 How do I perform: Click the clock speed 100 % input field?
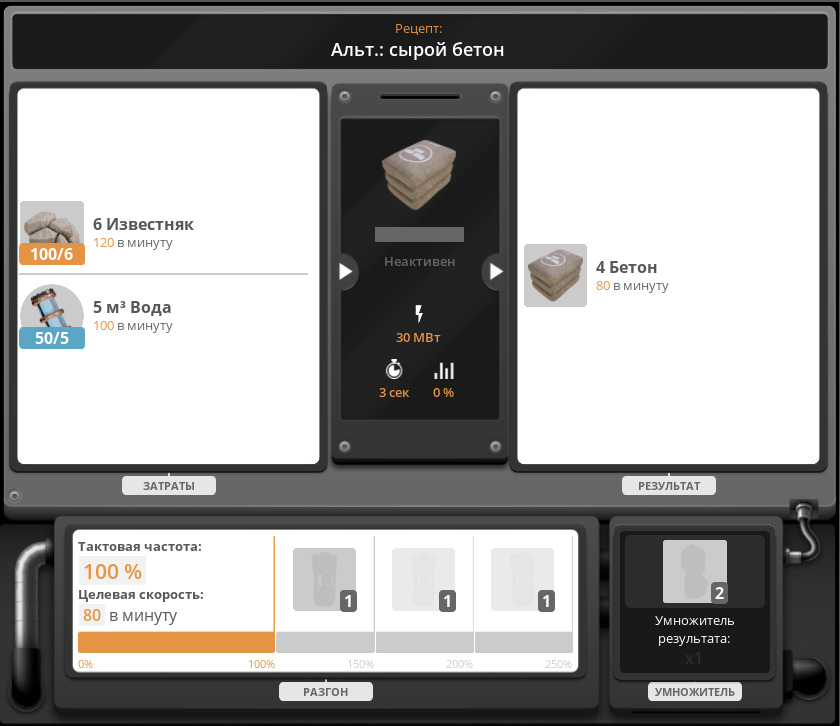point(112,571)
